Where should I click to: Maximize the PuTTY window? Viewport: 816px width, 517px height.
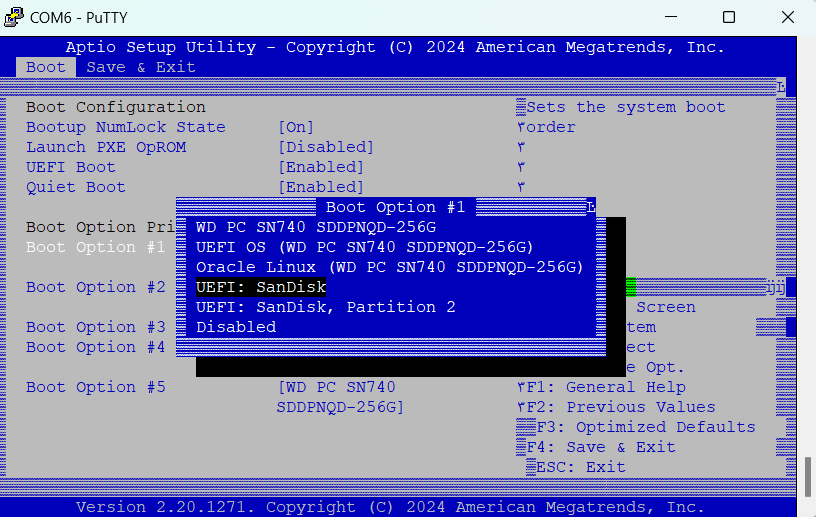pos(729,17)
